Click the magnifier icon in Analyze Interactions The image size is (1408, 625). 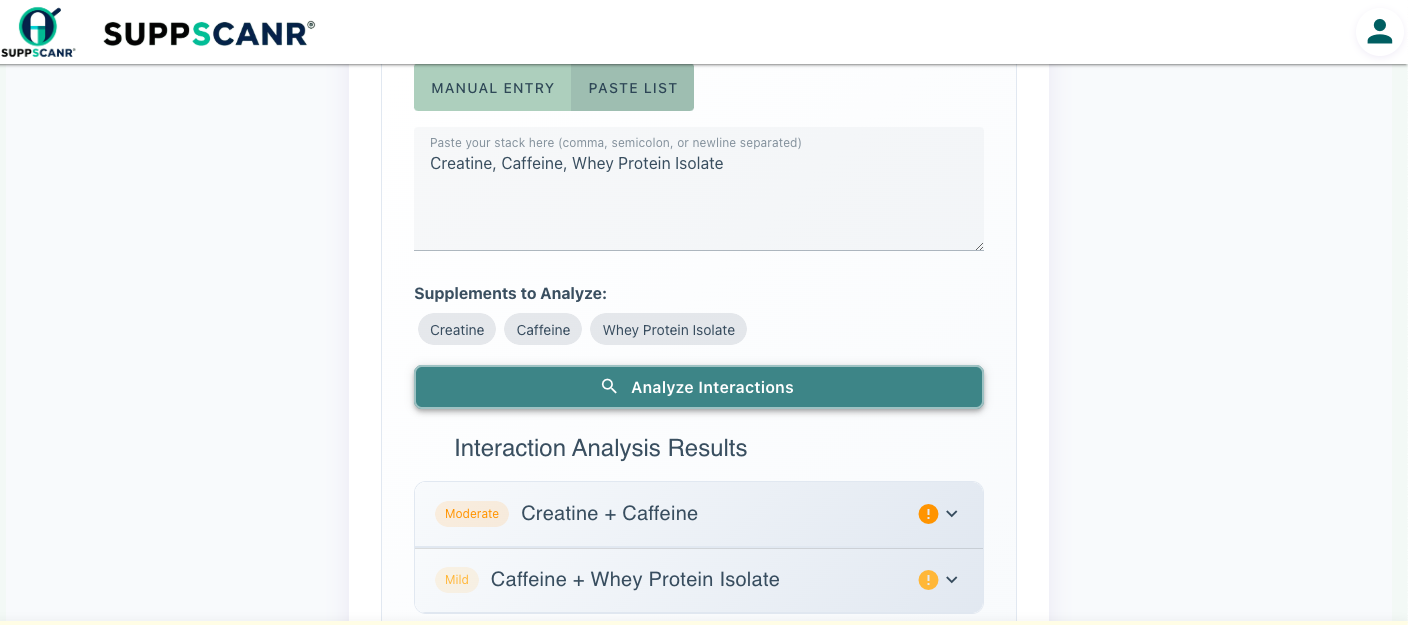609,386
